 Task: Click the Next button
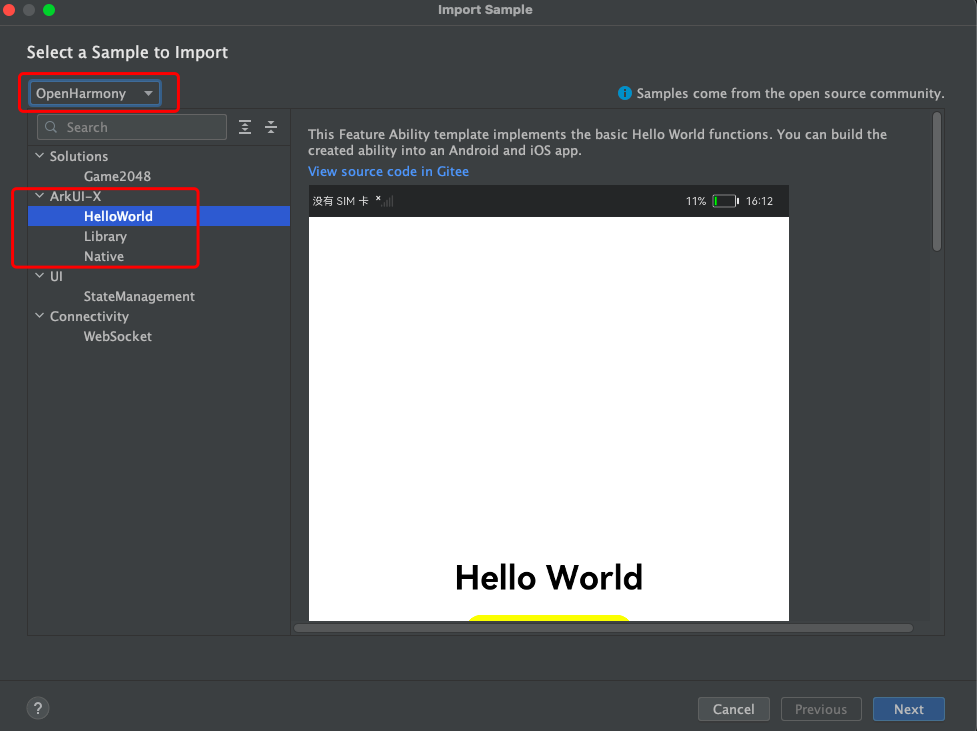point(908,709)
